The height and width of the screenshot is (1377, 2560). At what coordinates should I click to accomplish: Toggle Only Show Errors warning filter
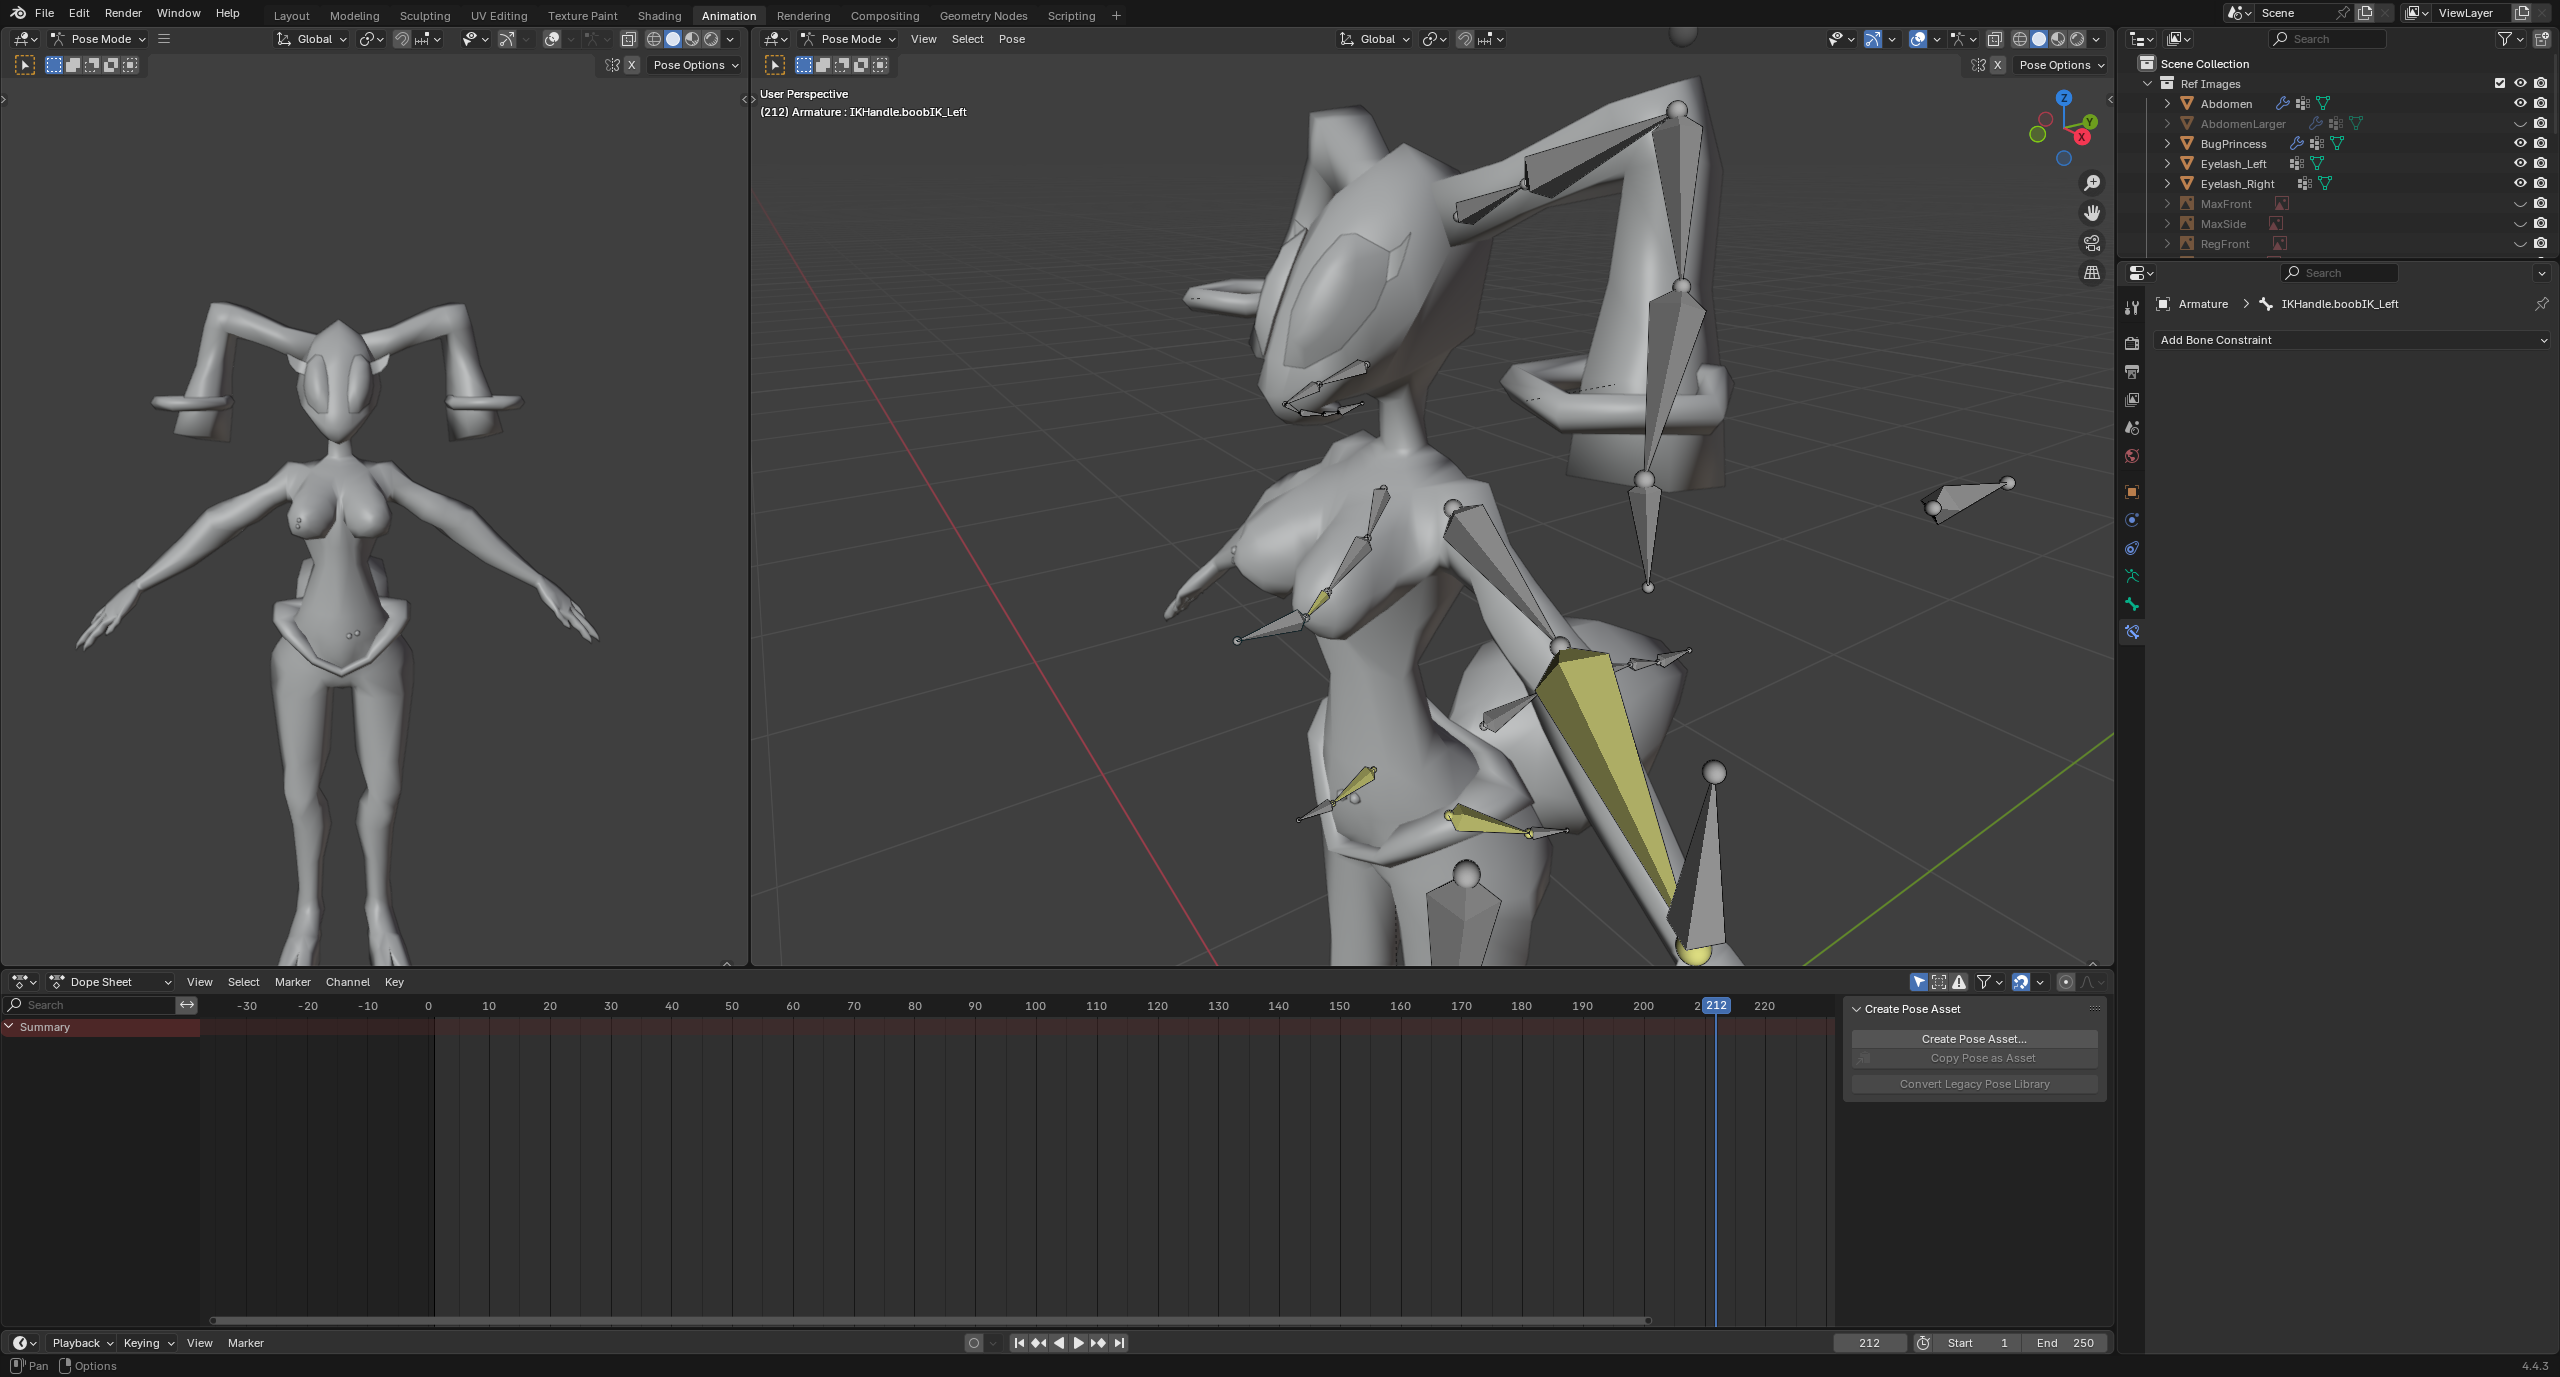(1959, 982)
